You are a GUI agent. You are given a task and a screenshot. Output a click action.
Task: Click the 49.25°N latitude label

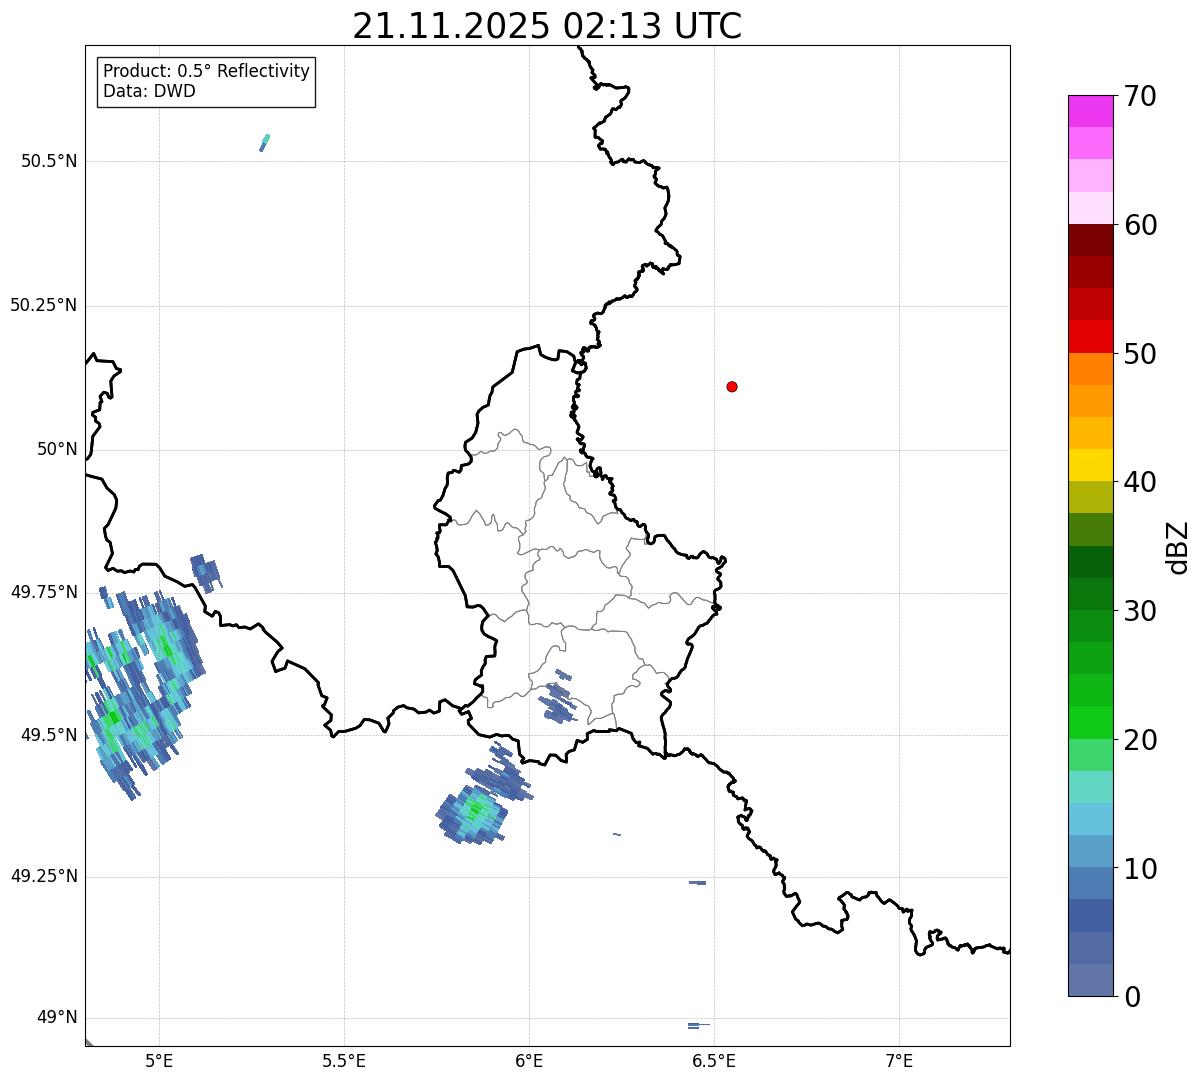[43, 876]
